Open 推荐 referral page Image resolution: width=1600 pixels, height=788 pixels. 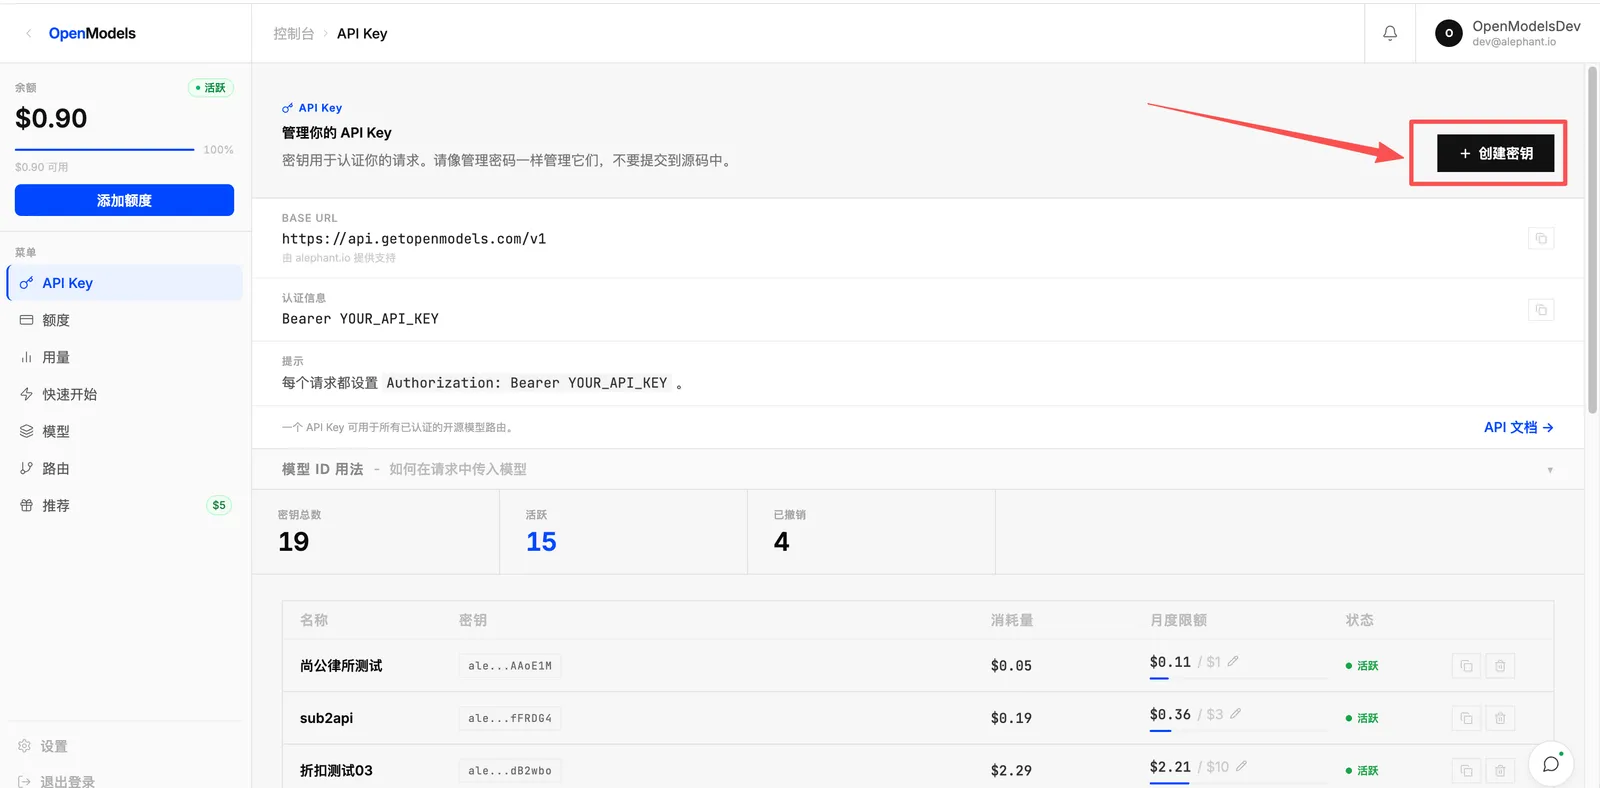coord(125,505)
